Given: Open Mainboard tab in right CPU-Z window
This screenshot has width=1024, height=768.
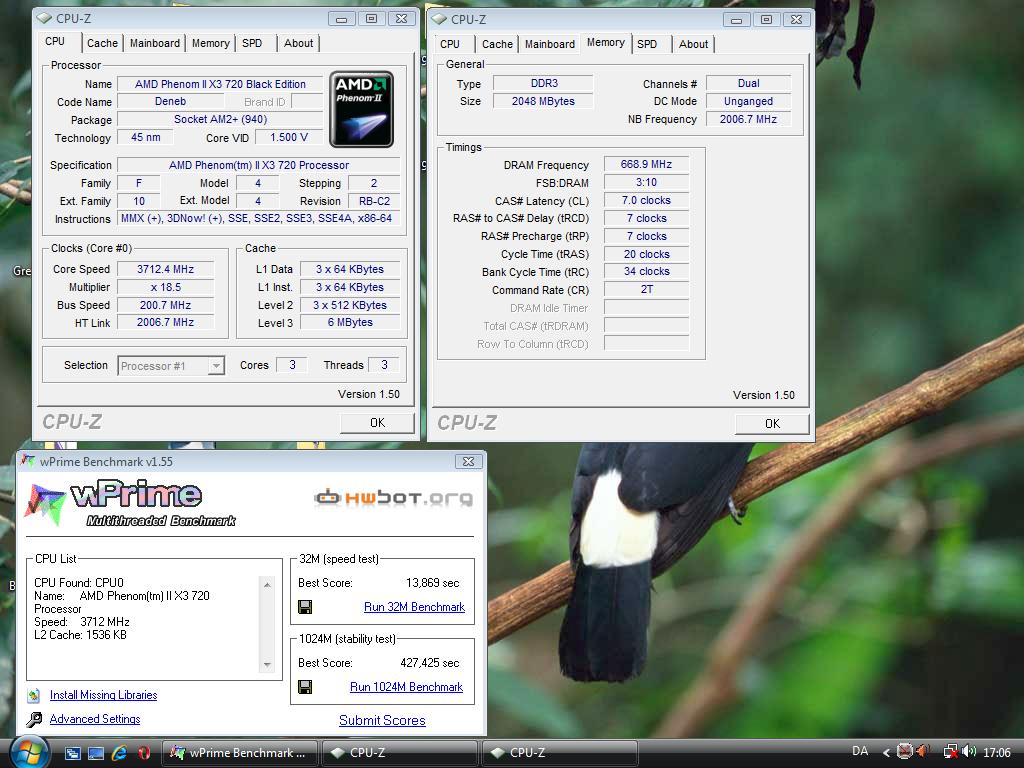Looking at the screenshot, I should click(x=549, y=44).
